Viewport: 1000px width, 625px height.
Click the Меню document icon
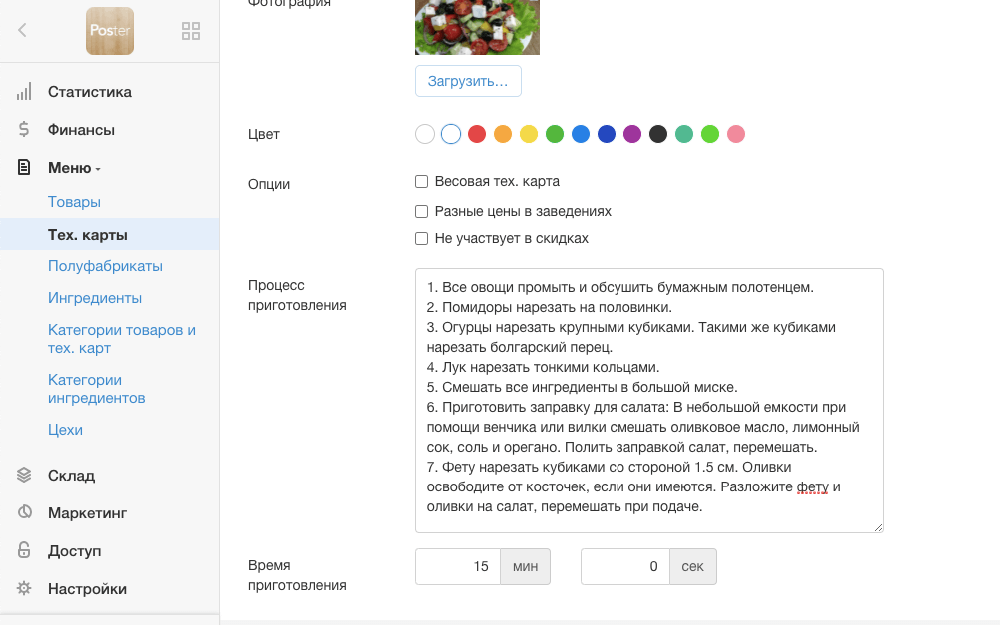pos(25,167)
